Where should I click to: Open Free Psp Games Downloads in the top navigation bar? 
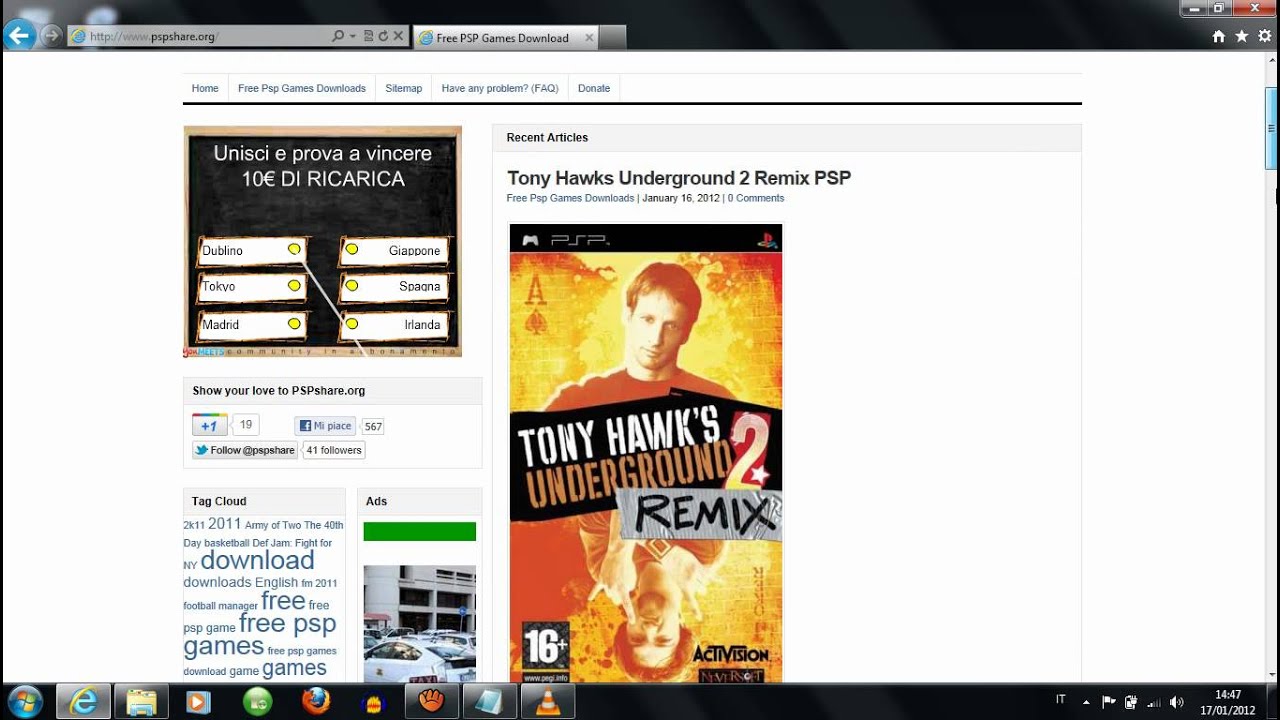point(302,88)
